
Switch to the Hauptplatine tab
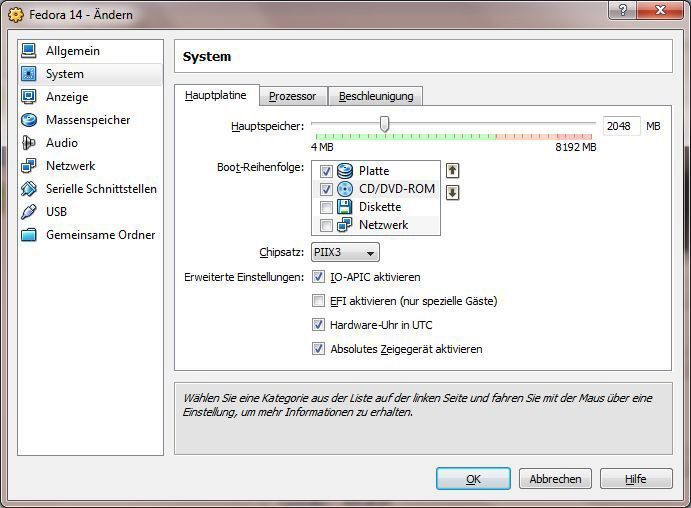click(216, 95)
